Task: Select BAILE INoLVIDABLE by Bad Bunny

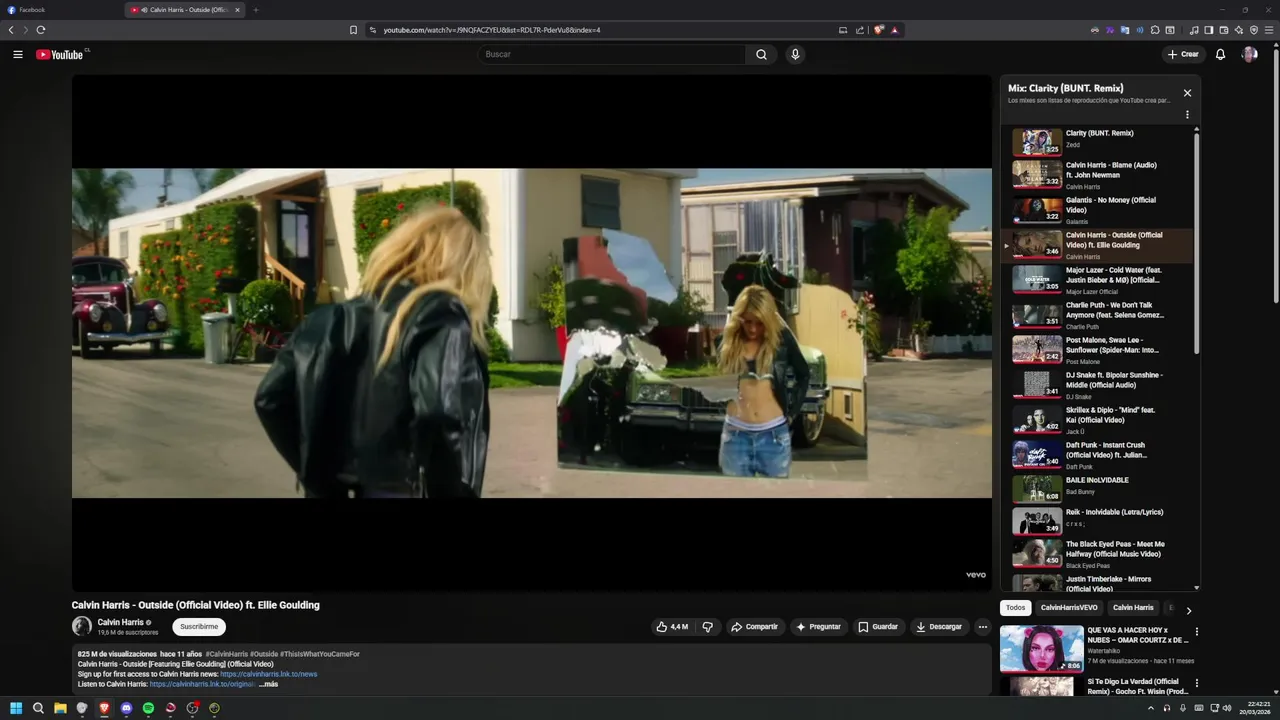Action: point(1097,489)
